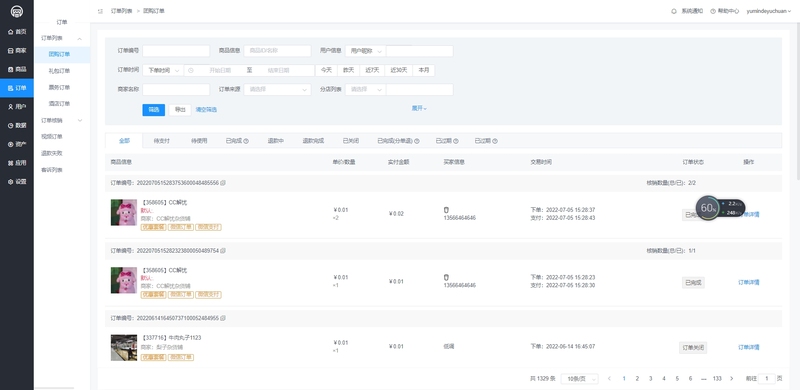Focus the 商品信息 input field

click(x=278, y=51)
